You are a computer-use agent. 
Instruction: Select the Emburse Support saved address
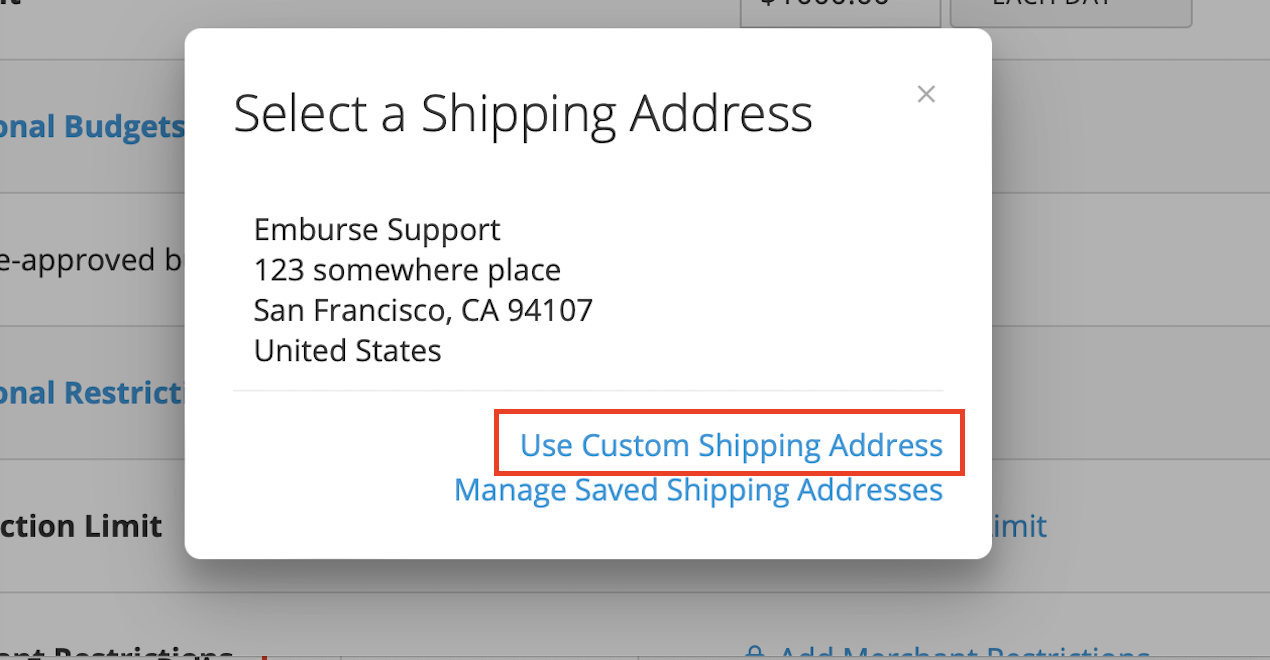point(422,289)
